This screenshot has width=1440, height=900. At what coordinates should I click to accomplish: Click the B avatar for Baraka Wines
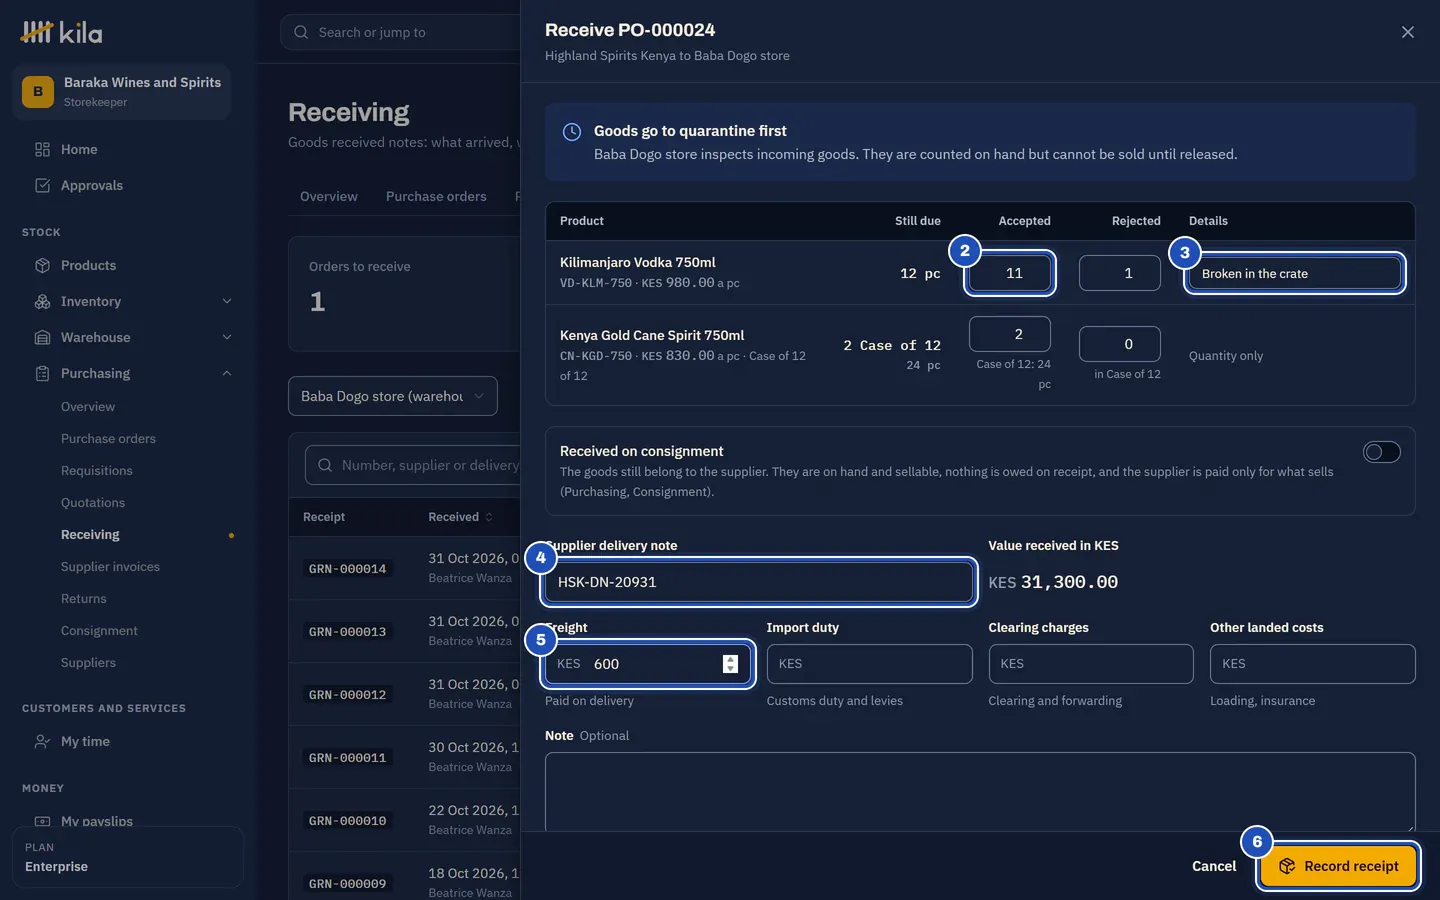[x=38, y=92]
